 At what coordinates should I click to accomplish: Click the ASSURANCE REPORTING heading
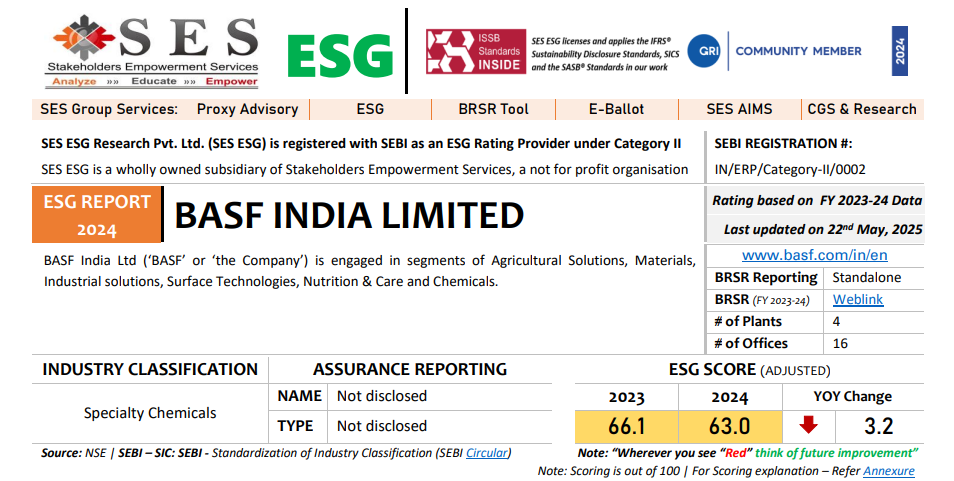tap(410, 369)
